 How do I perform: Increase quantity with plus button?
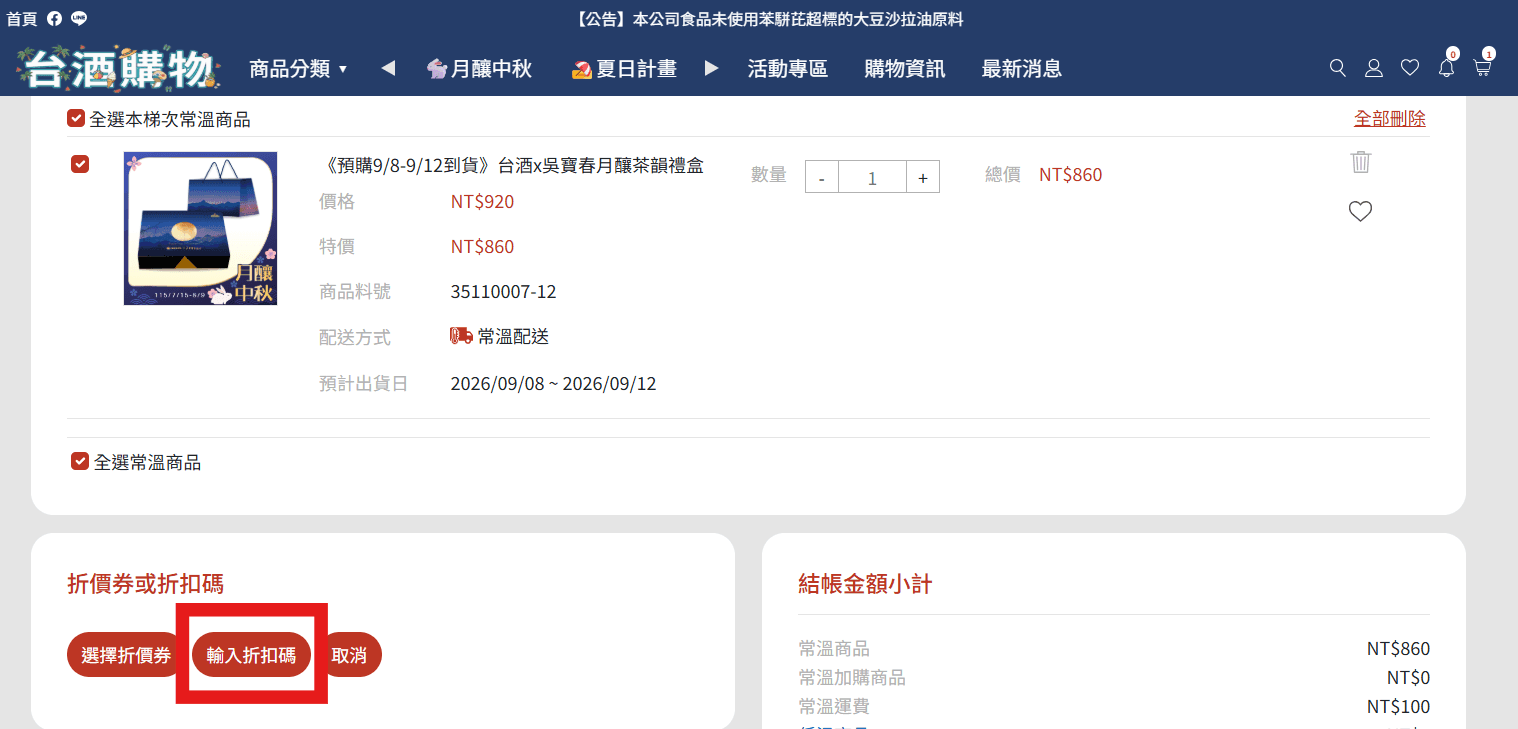[x=922, y=177]
